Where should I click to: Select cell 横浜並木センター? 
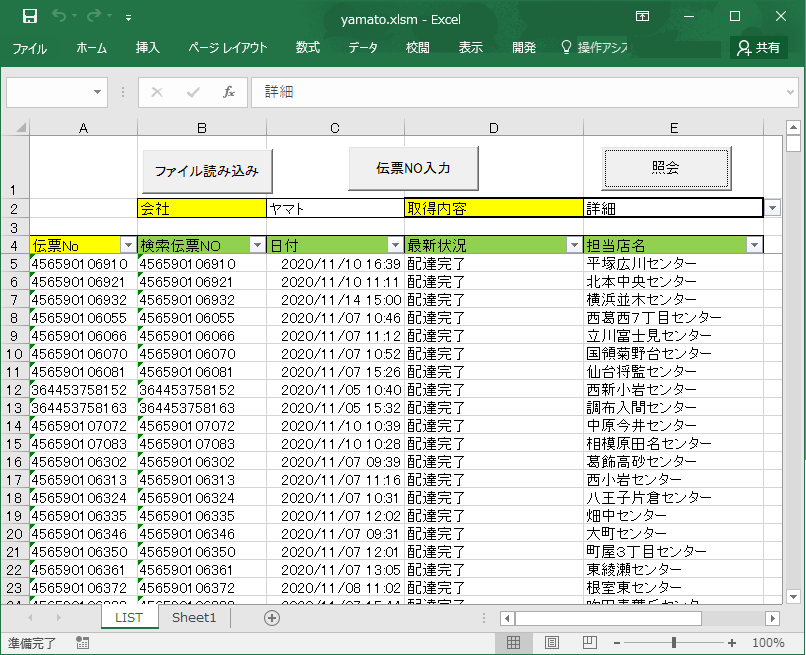(673, 300)
